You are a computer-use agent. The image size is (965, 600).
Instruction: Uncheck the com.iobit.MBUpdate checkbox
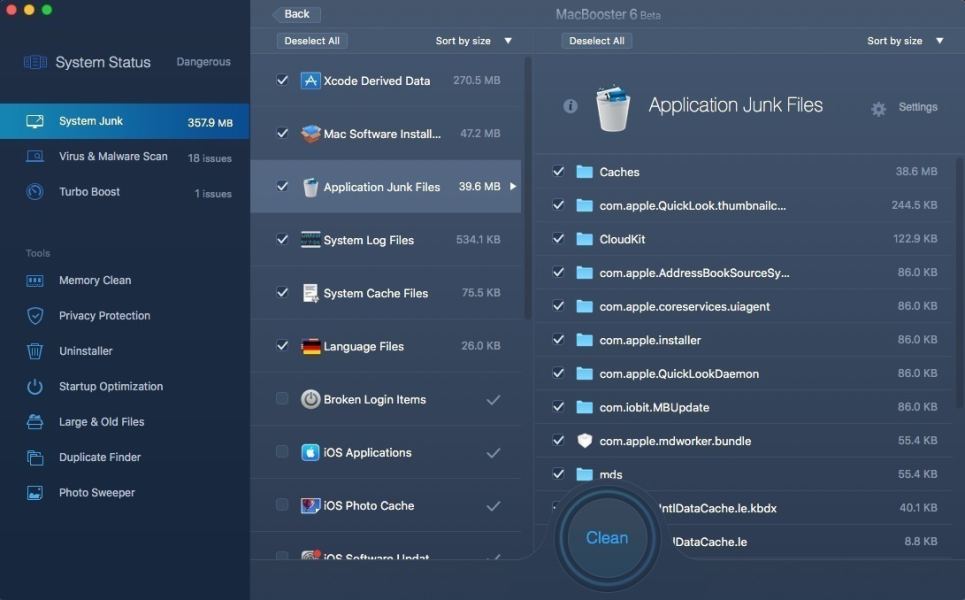(558, 407)
